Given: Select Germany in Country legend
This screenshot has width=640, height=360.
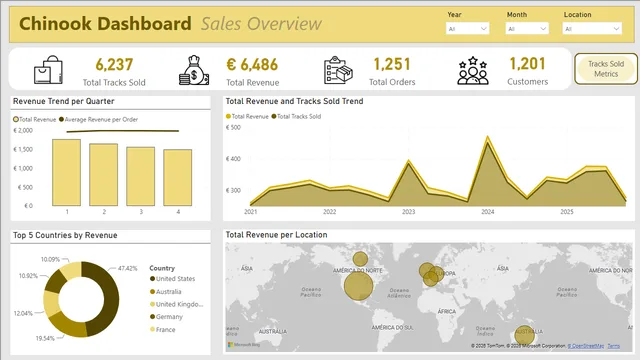Looking at the screenshot, I should pos(167,317).
